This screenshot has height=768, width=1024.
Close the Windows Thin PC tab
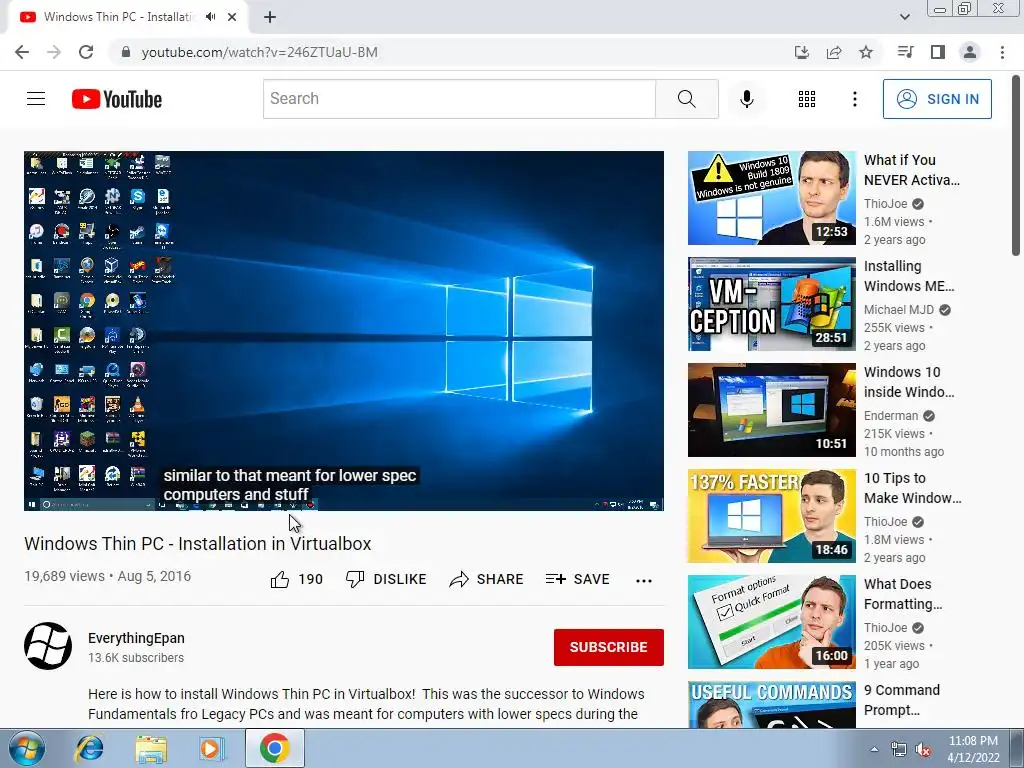pyautogui.click(x=232, y=17)
